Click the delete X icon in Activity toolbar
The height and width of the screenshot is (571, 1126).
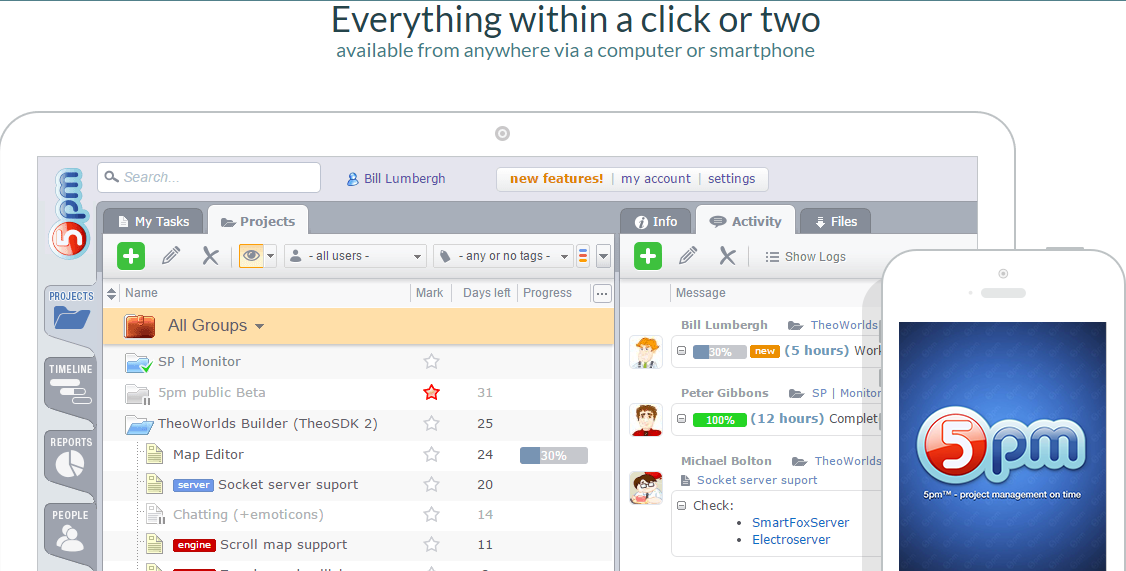[727, 256]
